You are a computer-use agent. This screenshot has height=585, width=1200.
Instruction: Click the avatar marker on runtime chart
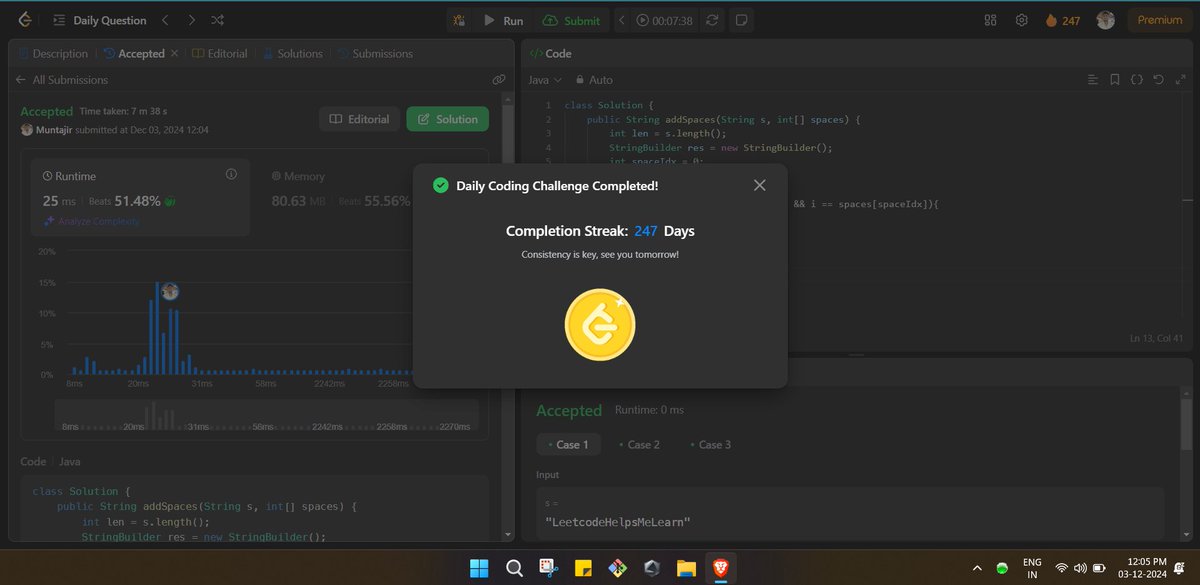[170, 291]
